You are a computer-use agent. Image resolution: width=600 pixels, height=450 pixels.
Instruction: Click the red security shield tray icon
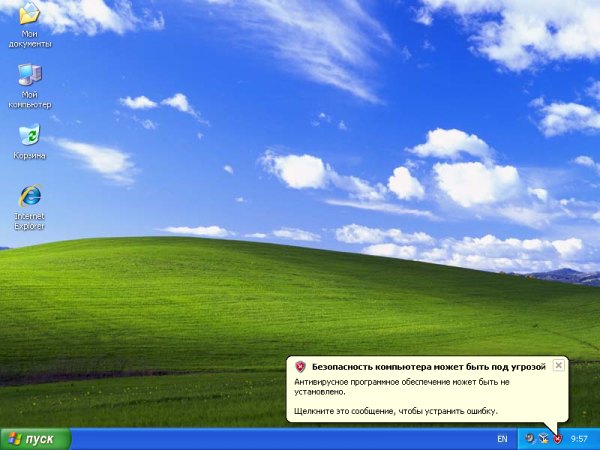tap(557, 439)
